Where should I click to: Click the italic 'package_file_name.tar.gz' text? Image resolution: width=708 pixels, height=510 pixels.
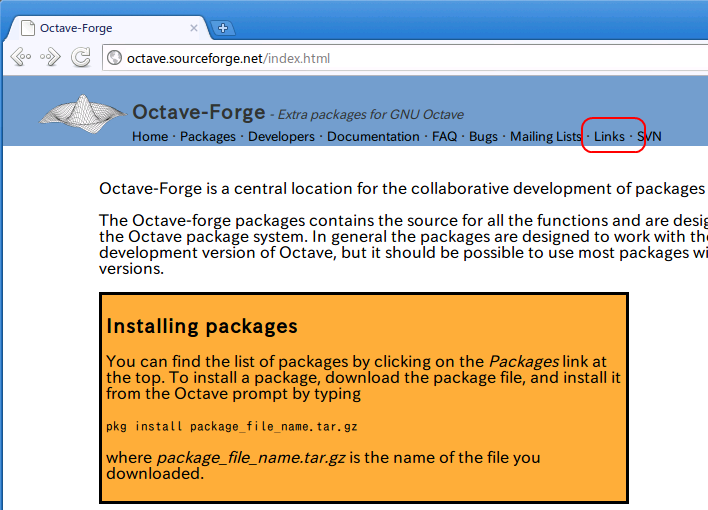(251, 458)
